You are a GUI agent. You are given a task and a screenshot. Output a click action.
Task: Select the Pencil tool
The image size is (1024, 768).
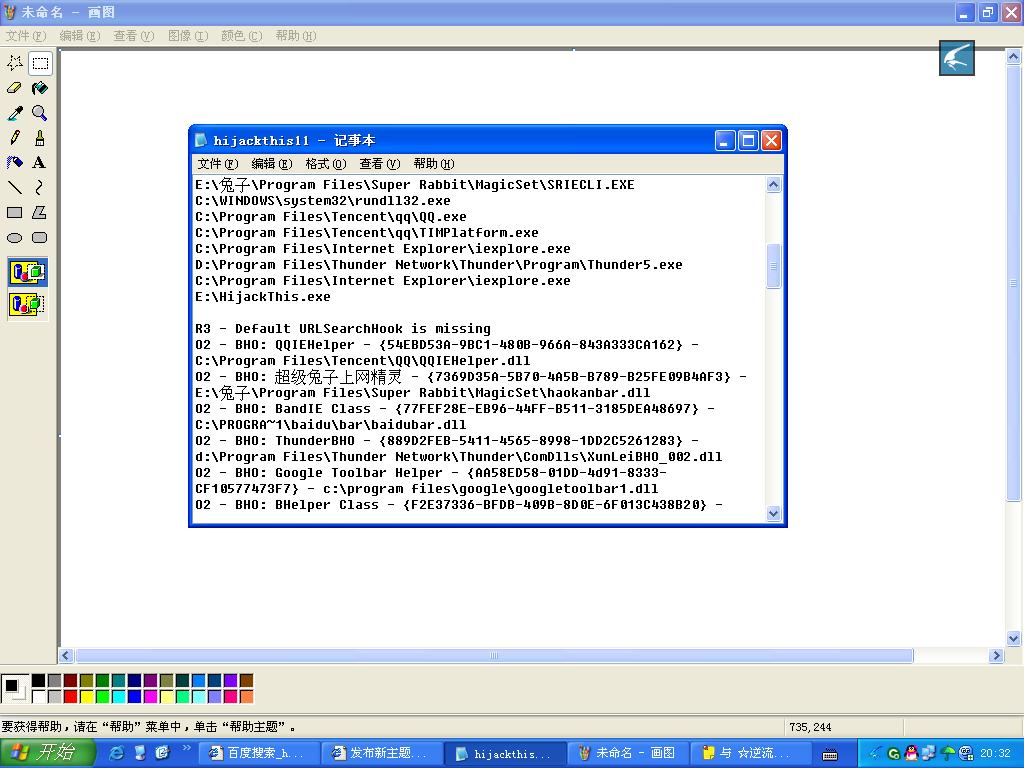tap(15, 138)
